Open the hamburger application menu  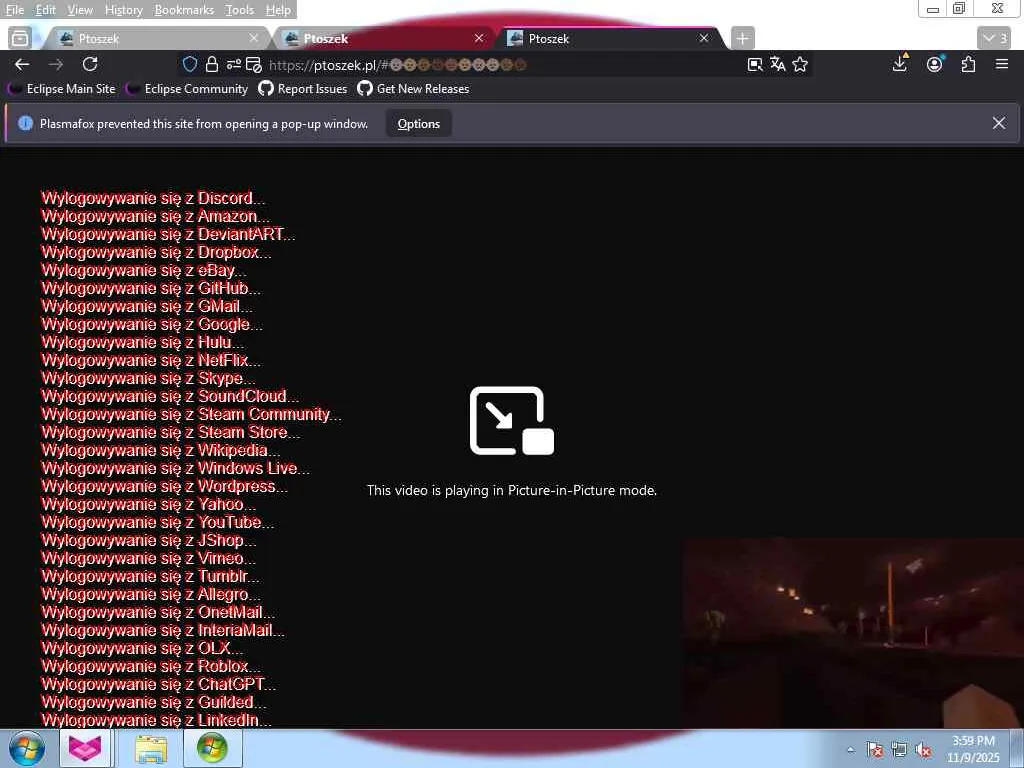pos(1002,64)
